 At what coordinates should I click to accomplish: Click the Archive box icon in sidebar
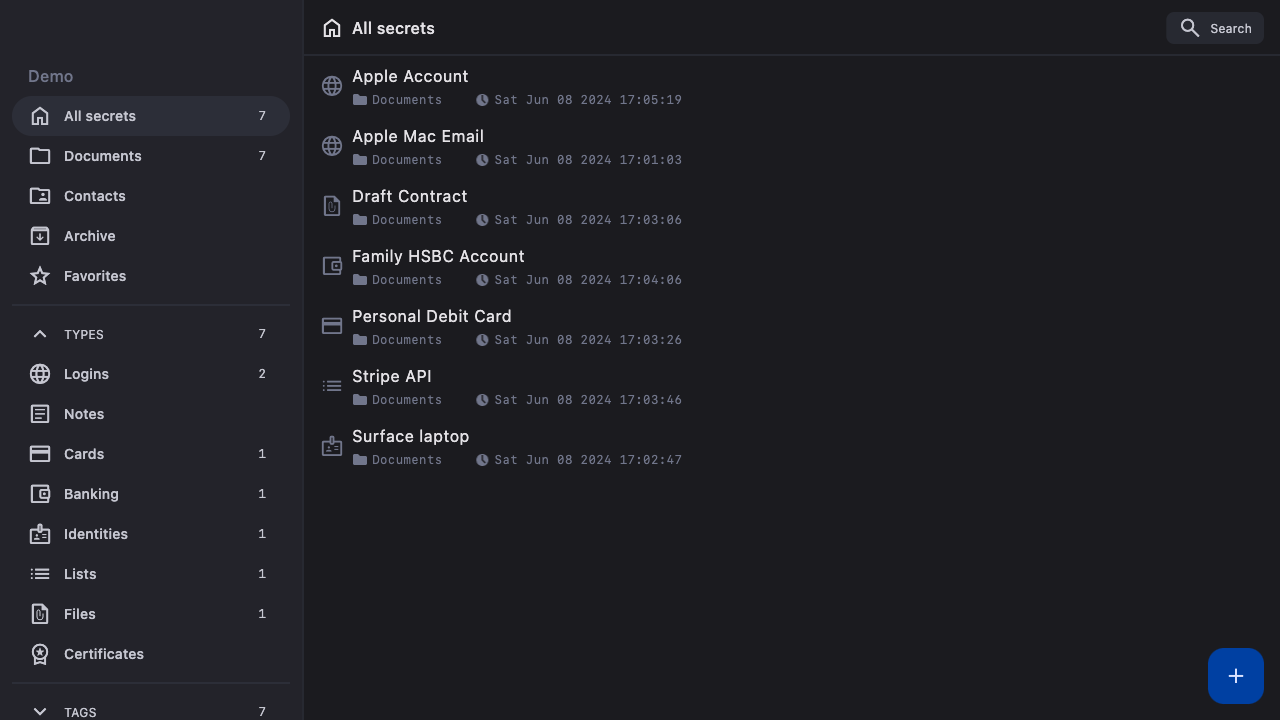click(x=40, y=236)
